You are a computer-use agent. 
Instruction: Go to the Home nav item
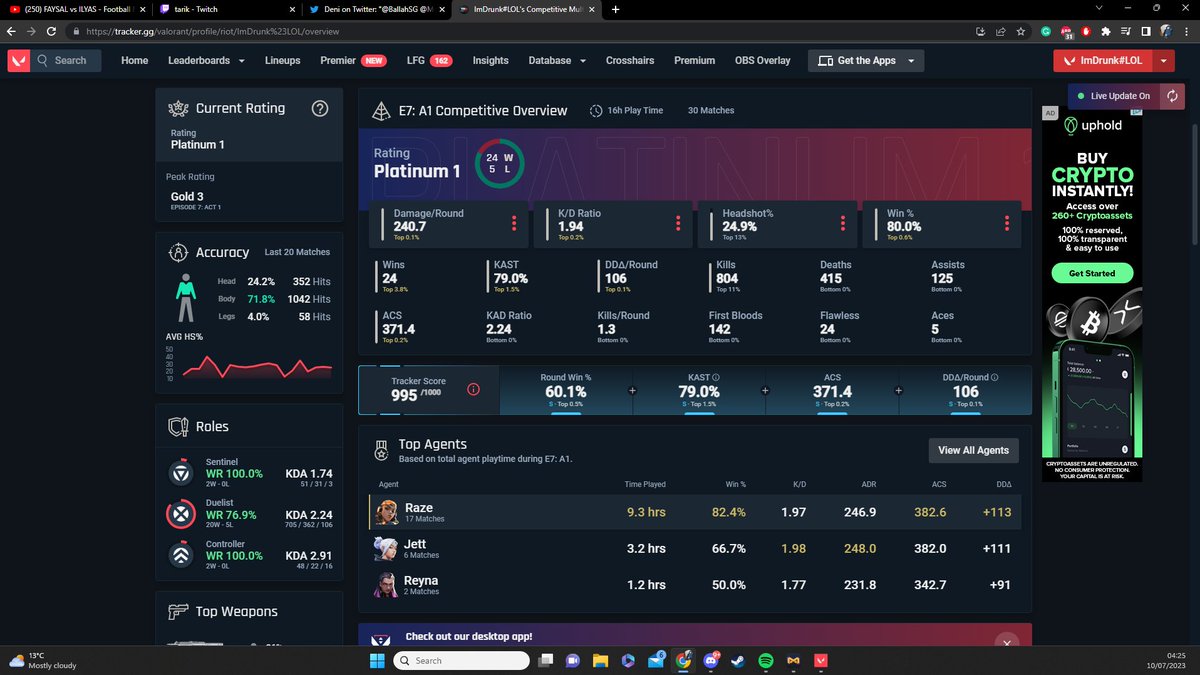134,60
